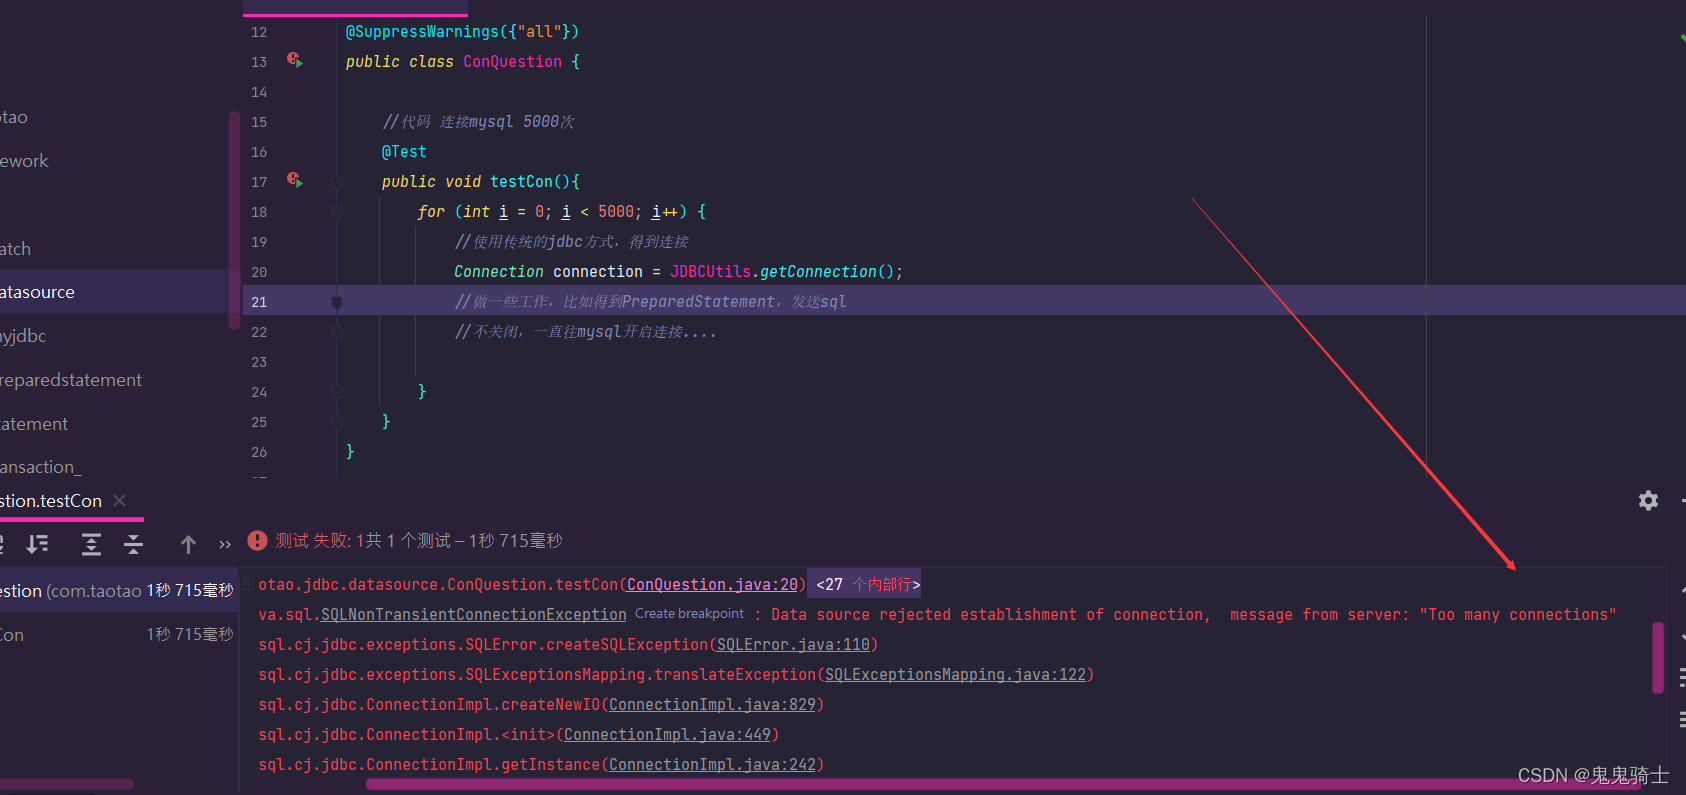This screenshot has width=1686, height=795.
Task: Toggle the fold marker on line 22
Action: click(337, 332)
